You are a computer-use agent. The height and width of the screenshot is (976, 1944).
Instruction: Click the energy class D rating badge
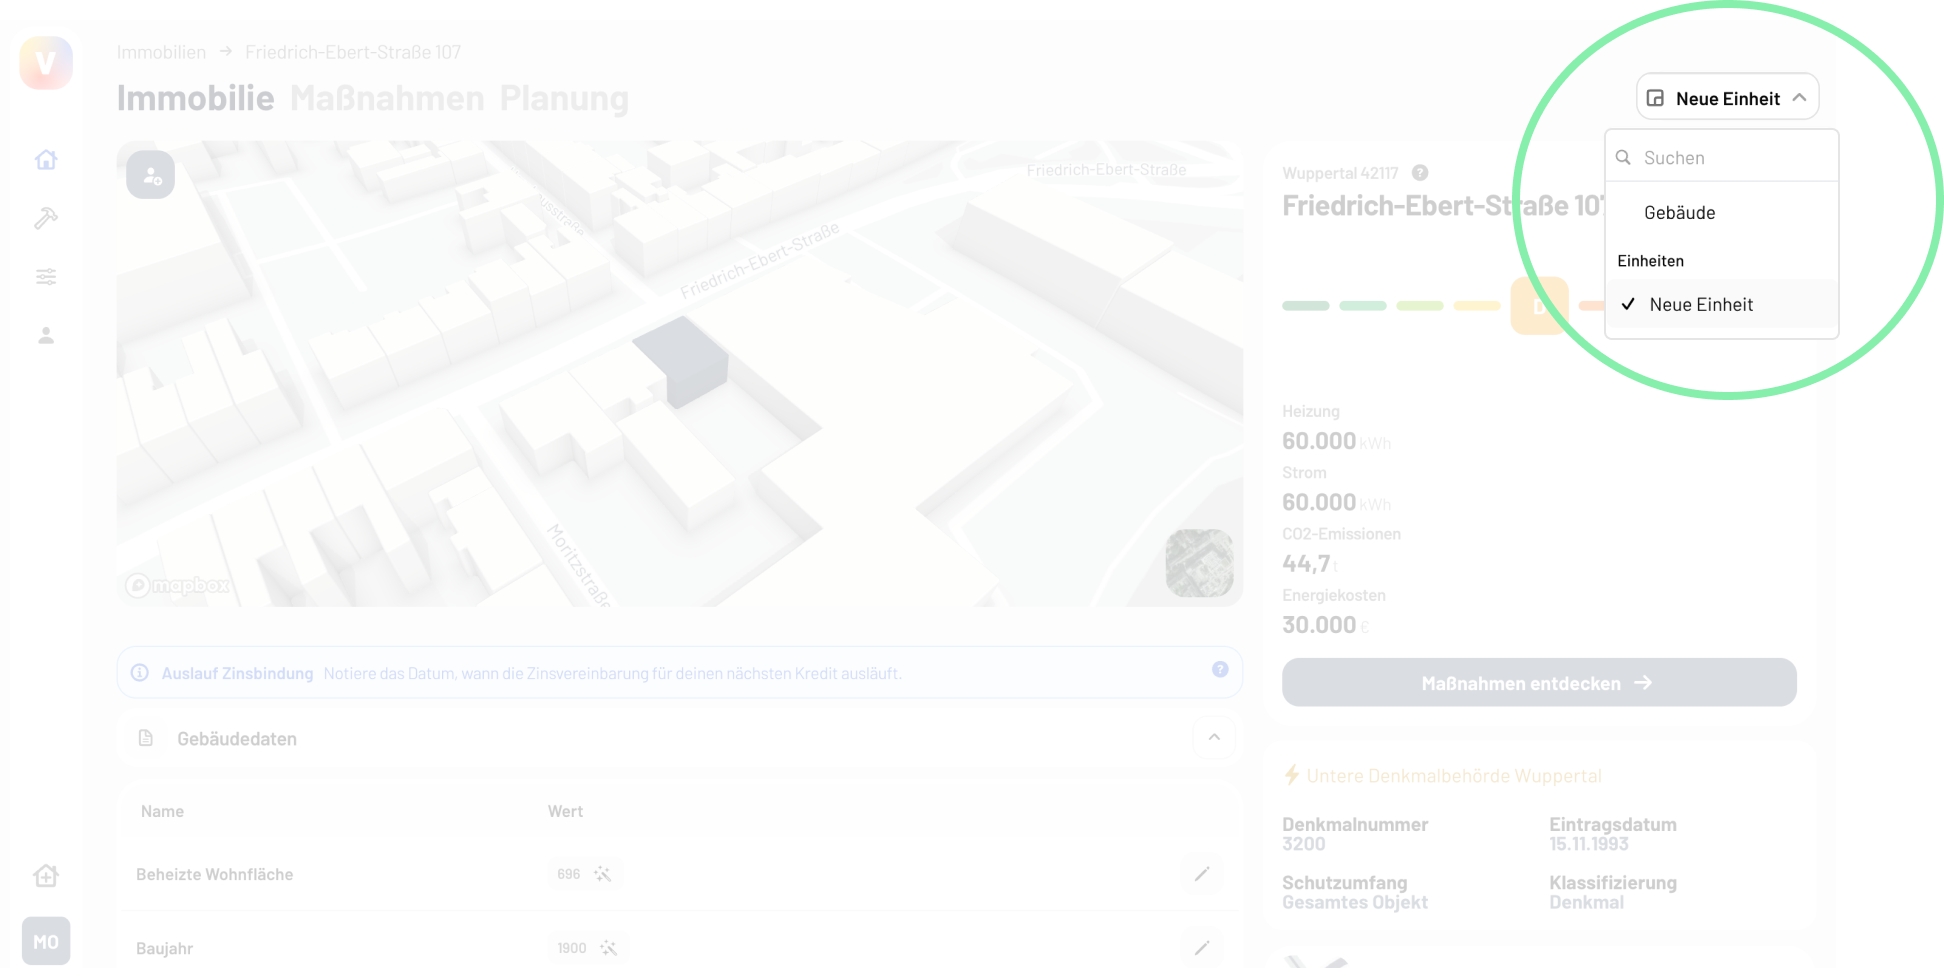1538,306
